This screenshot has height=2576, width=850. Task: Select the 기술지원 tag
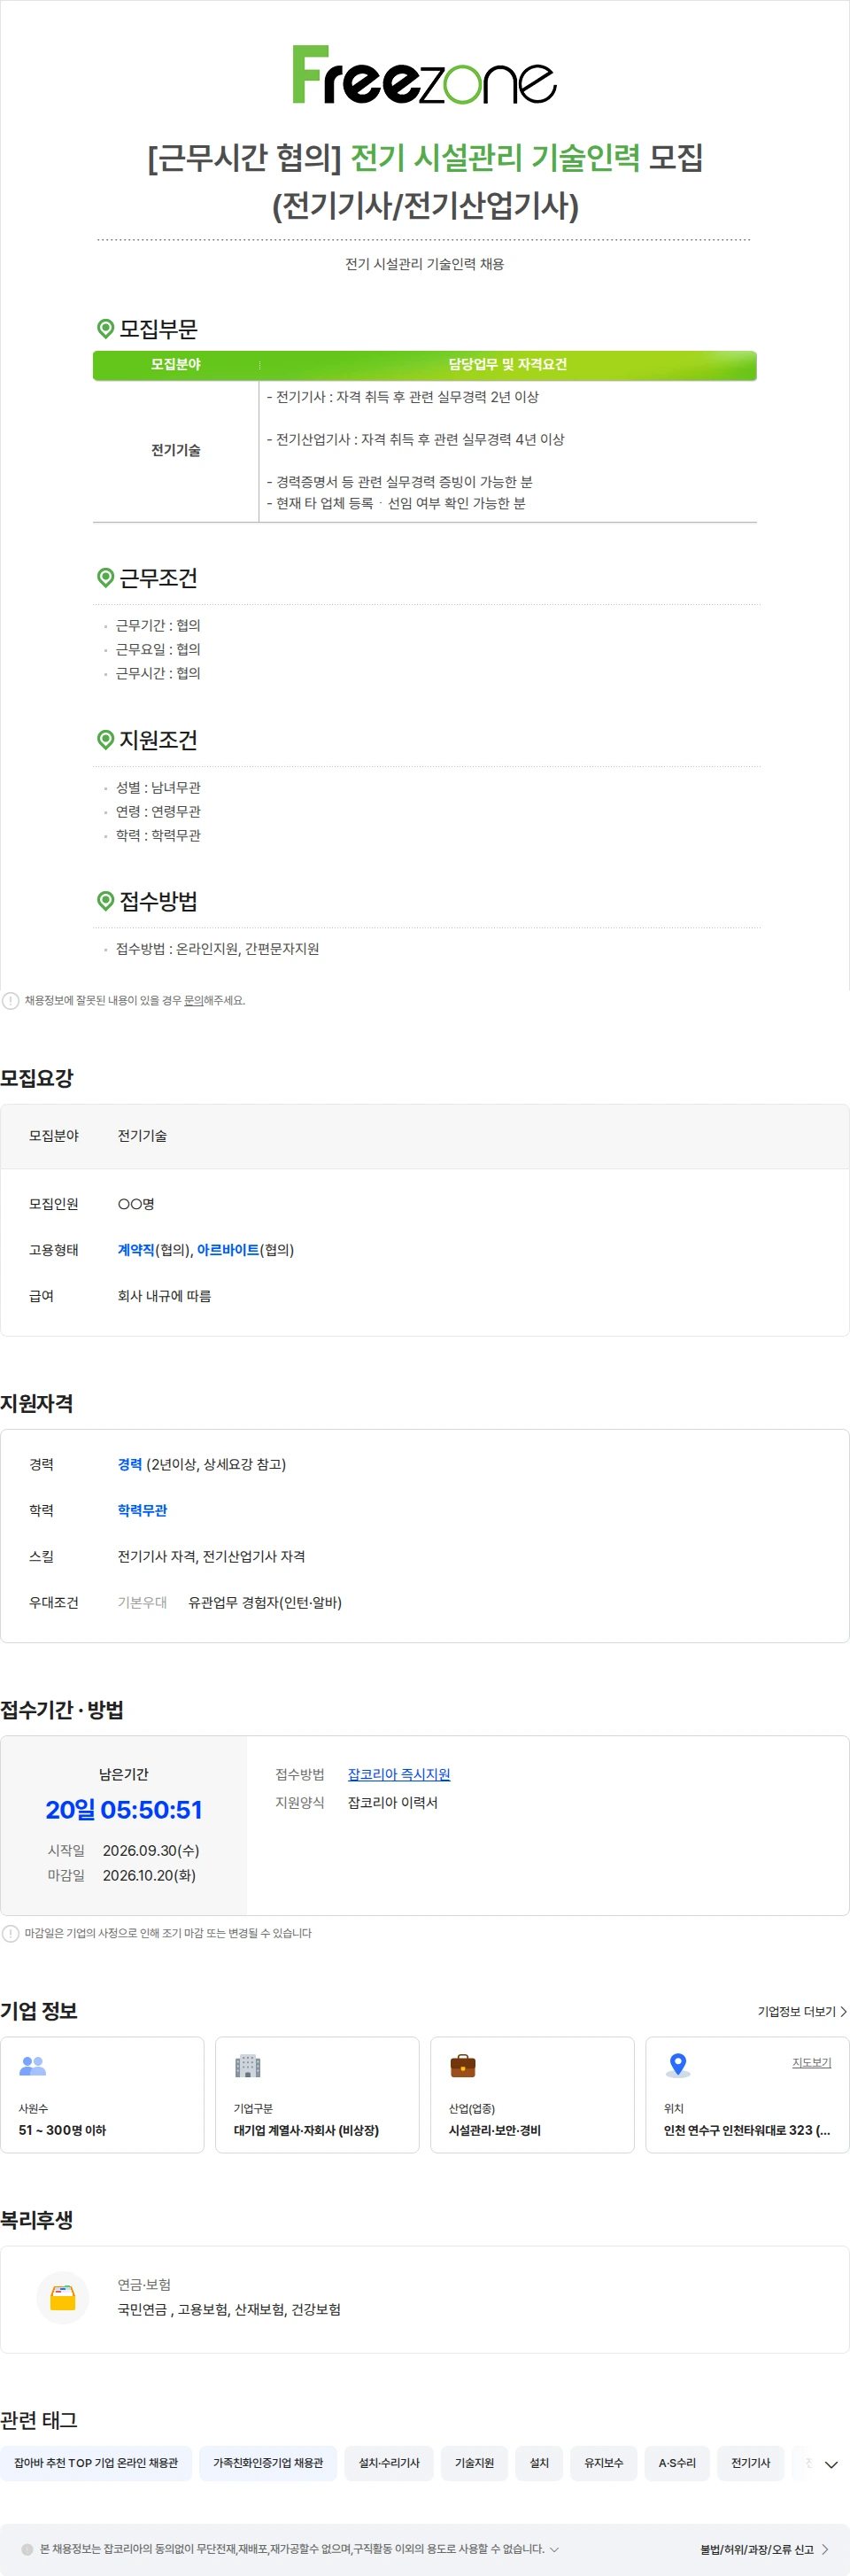click(x=474, y=2462)
